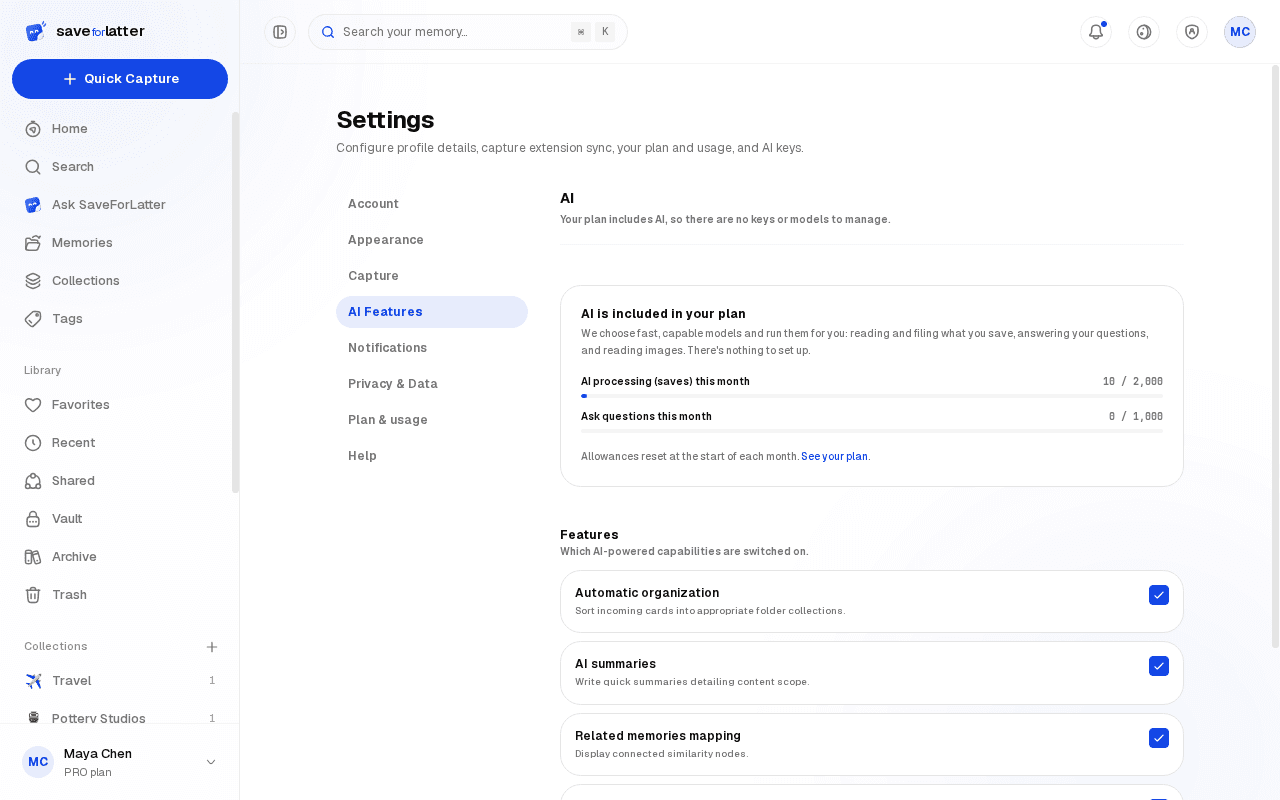
Task: Open the Help settings tab
Action: click(432, 456)
